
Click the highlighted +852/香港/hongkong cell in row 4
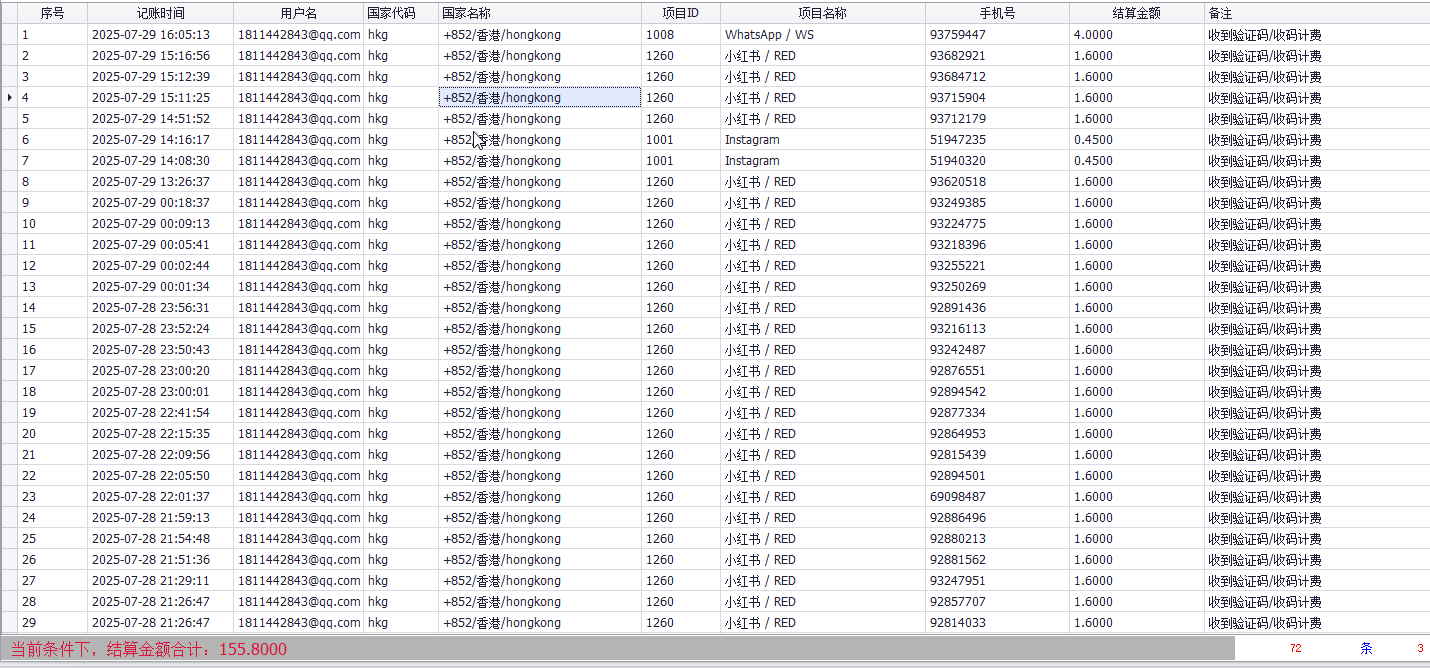point(540,97)
